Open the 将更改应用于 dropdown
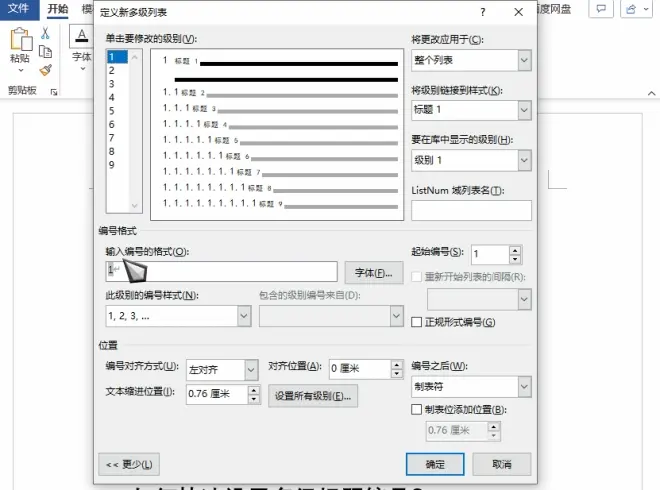Screen dimensions: 660x490 (x=524, y=60)
